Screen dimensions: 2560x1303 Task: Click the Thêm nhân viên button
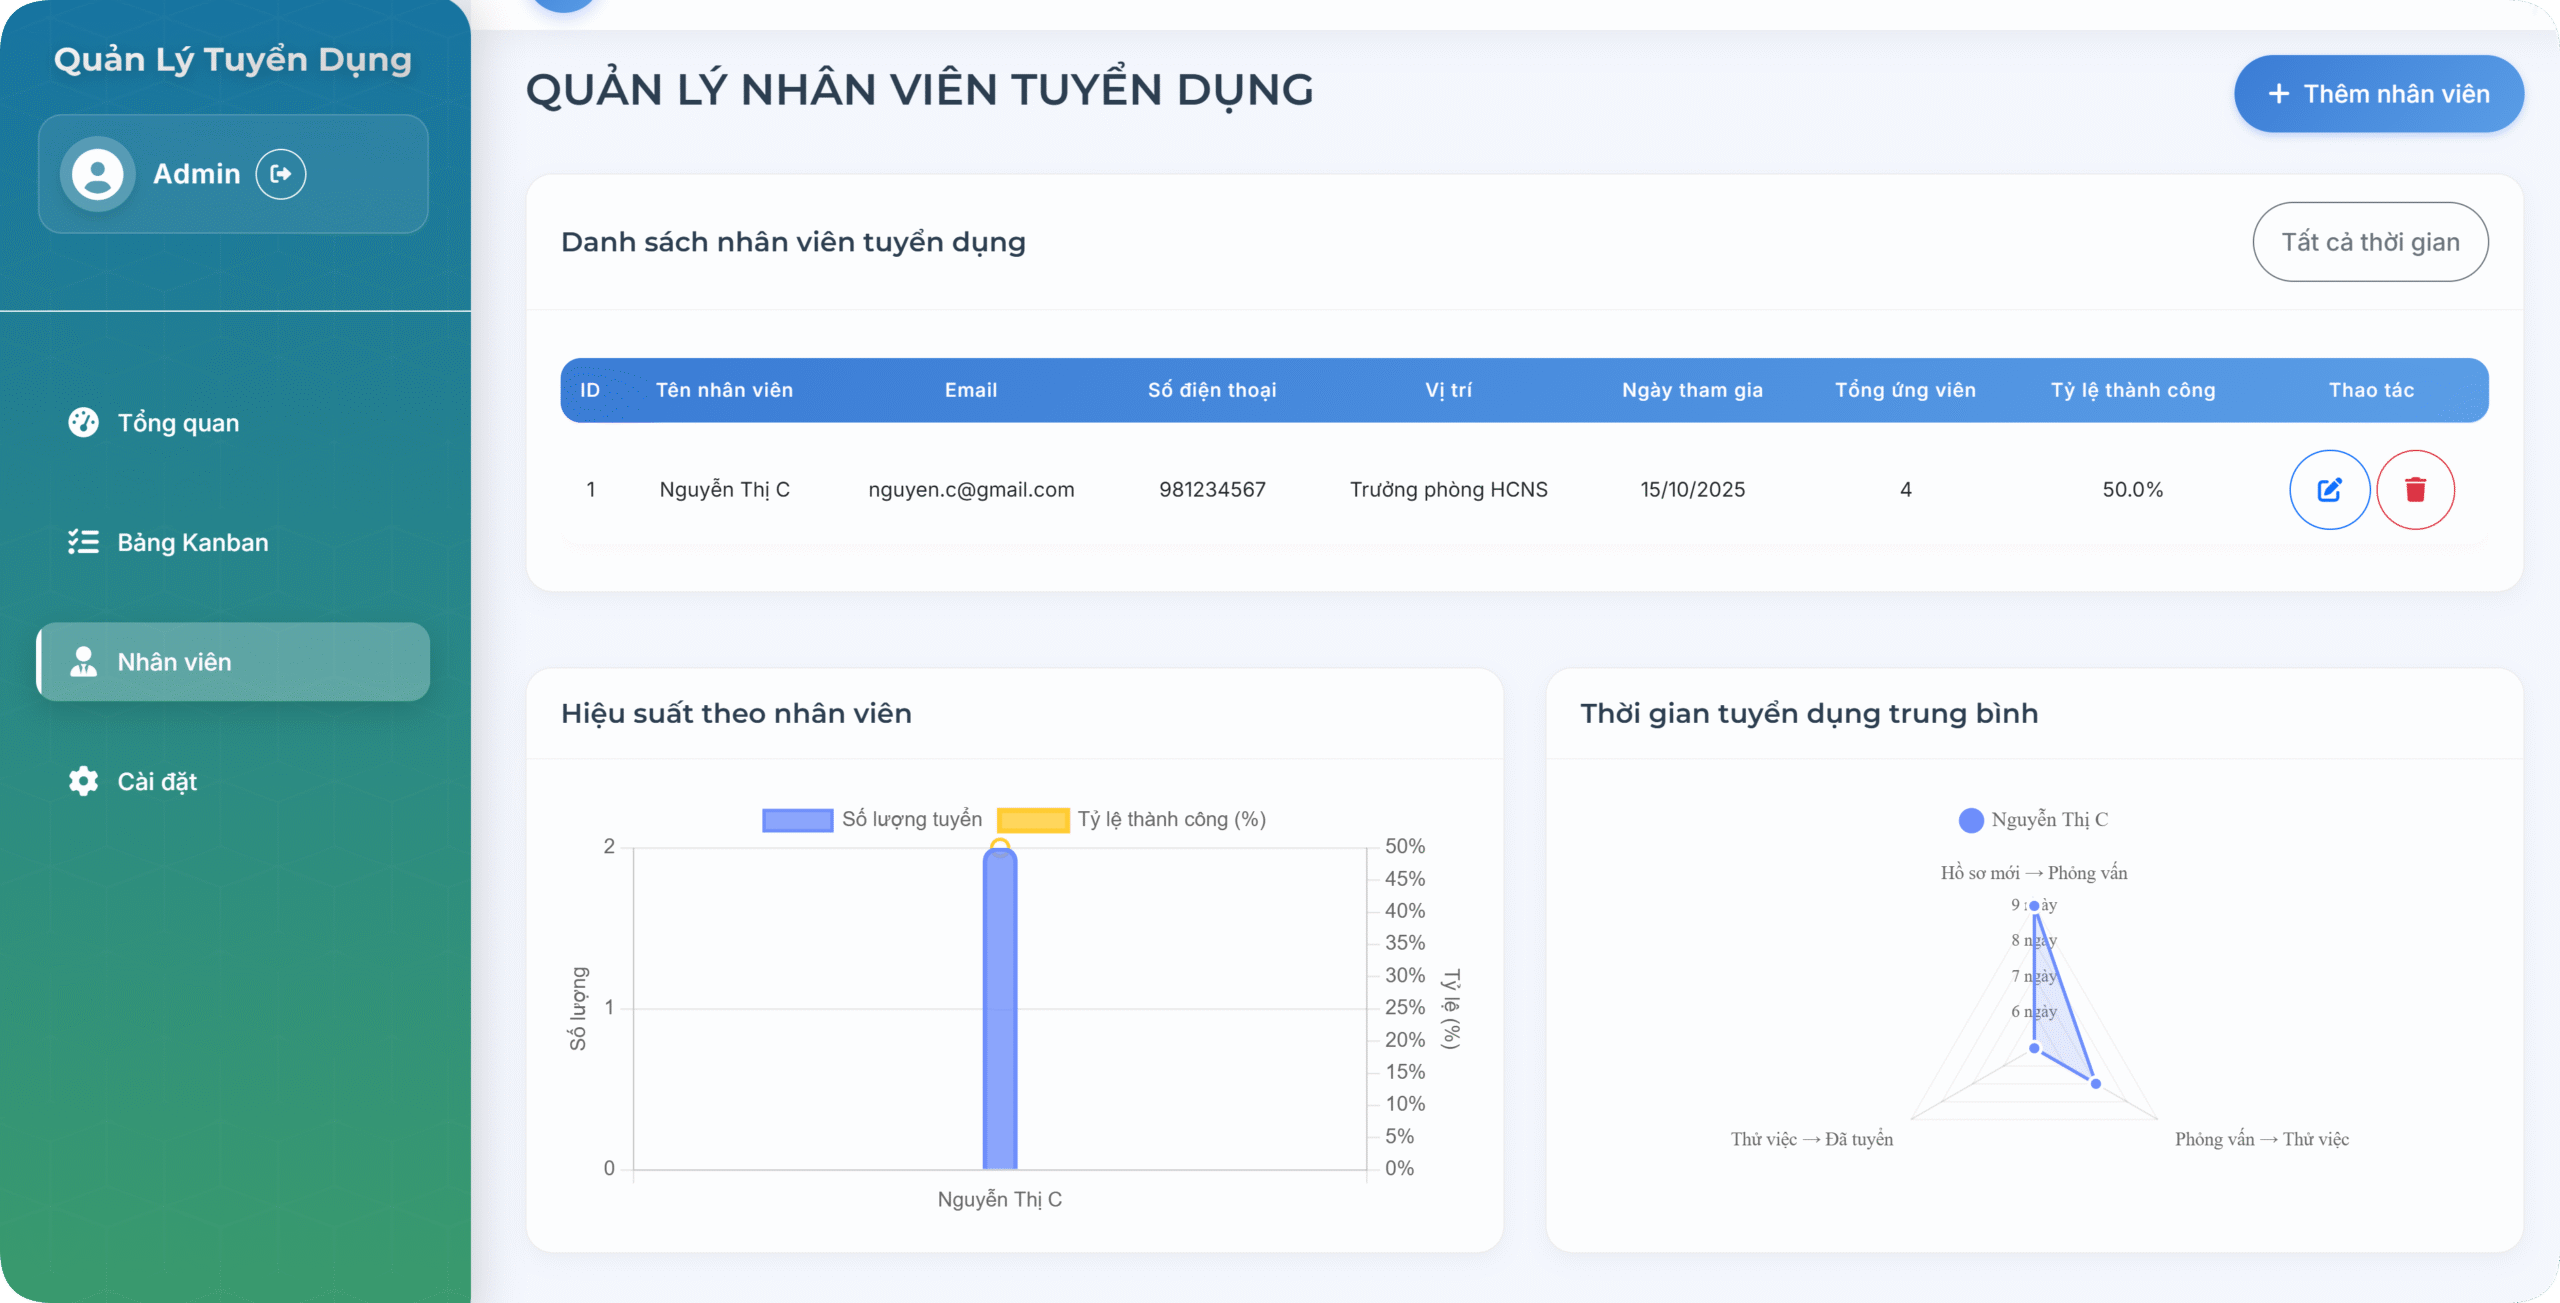[x=2378, y=94]
